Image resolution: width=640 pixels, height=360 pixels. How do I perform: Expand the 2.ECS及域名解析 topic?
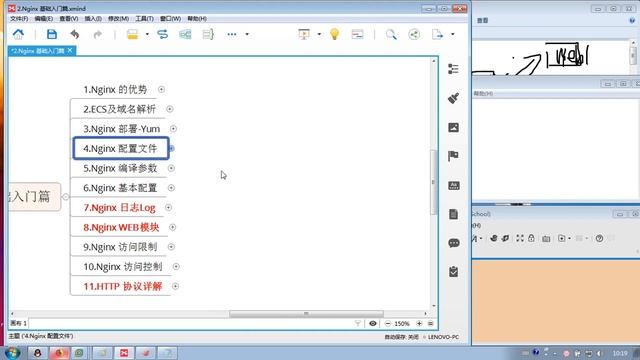[170, 109]
